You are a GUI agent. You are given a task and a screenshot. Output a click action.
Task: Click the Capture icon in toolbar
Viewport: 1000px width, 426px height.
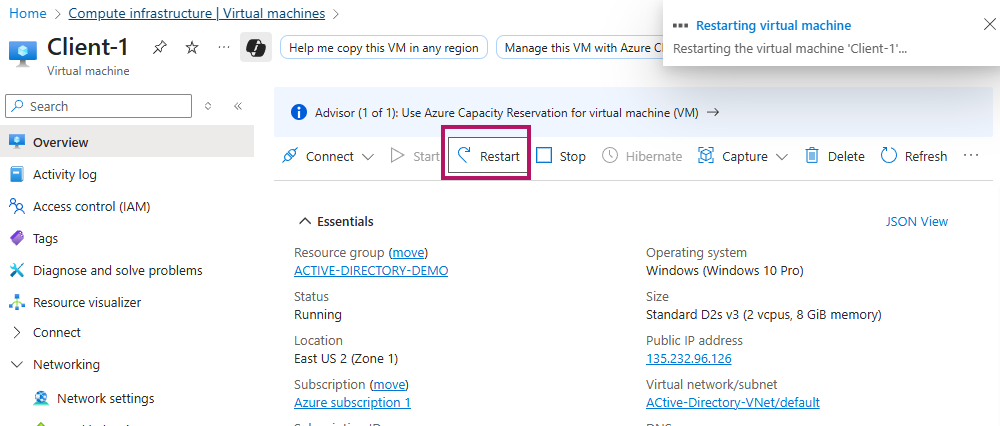(x=706, y=156)
